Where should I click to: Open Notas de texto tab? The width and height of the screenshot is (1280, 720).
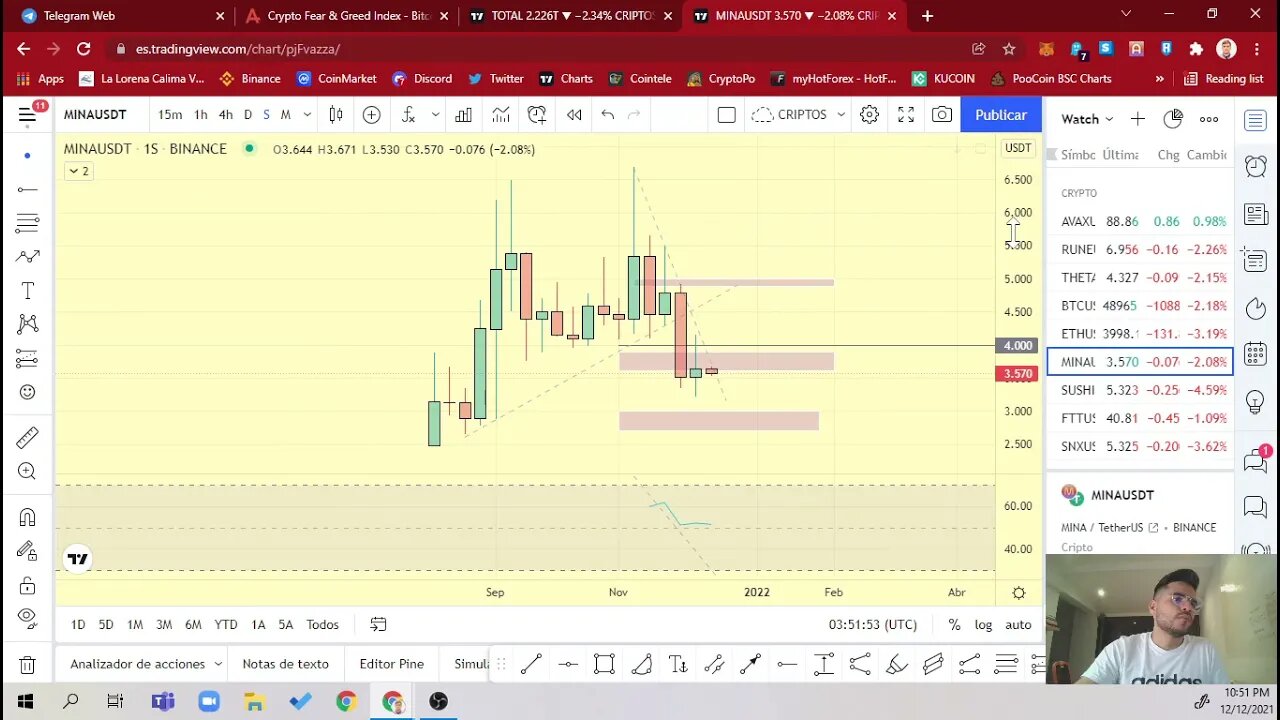285,664
